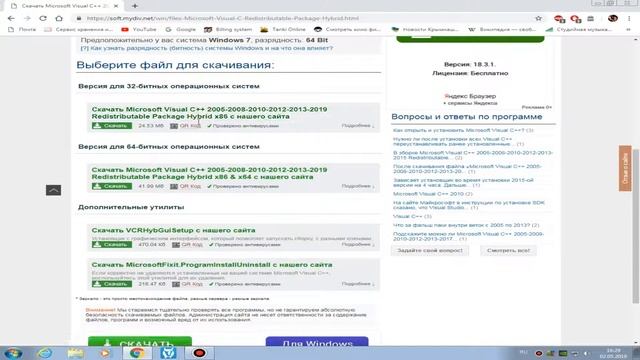Bookmark this page with the star icon

point(538,18)
